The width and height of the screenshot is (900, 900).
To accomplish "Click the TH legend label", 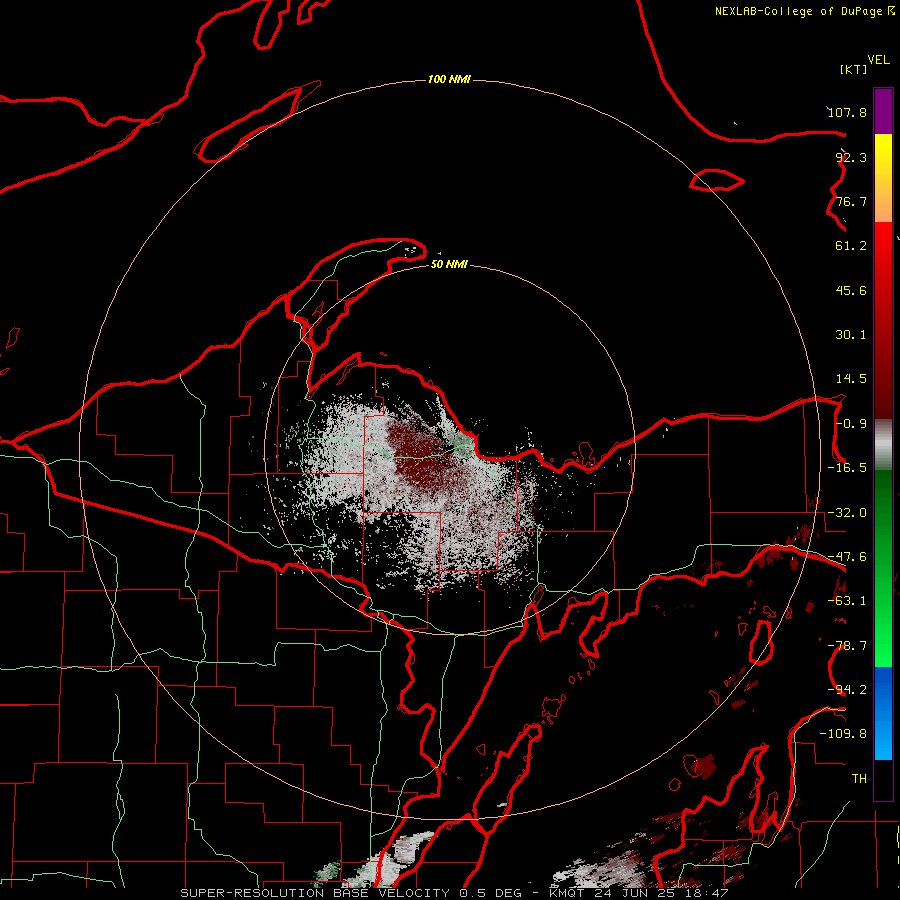I will coord(859,779).
